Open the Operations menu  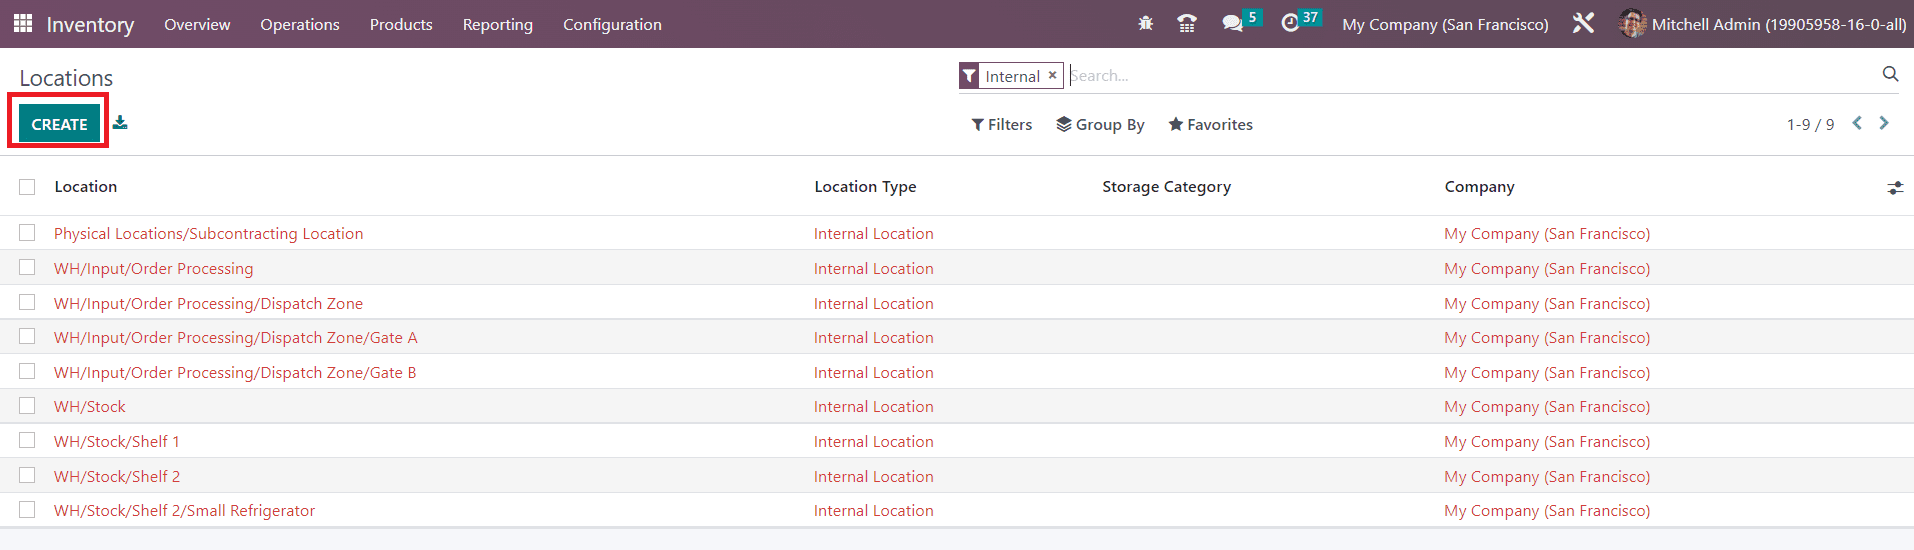click(x=300, y=24)
